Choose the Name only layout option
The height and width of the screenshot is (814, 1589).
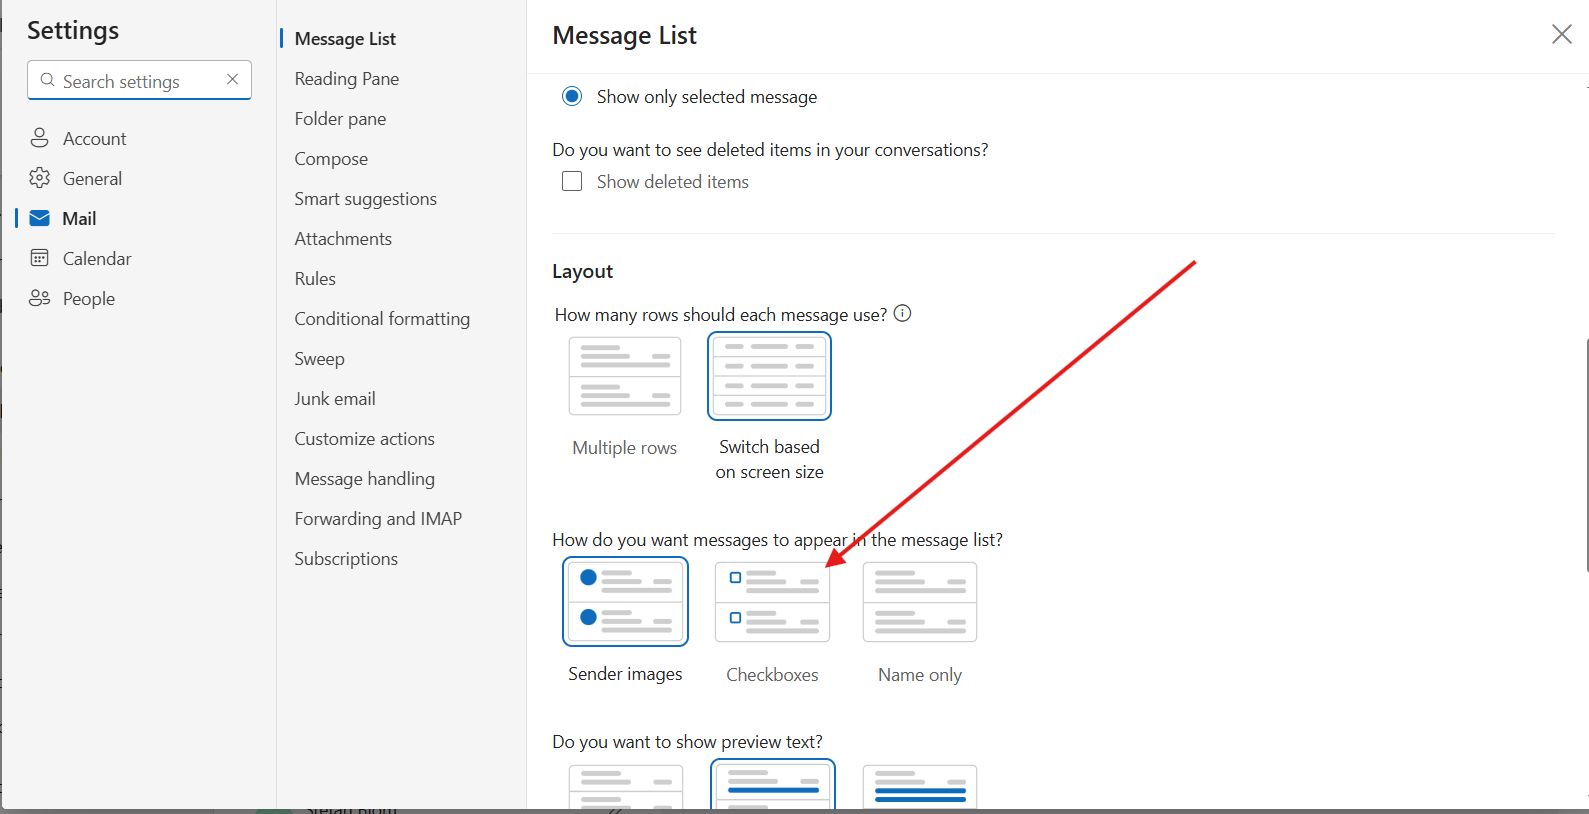point(920,602)
